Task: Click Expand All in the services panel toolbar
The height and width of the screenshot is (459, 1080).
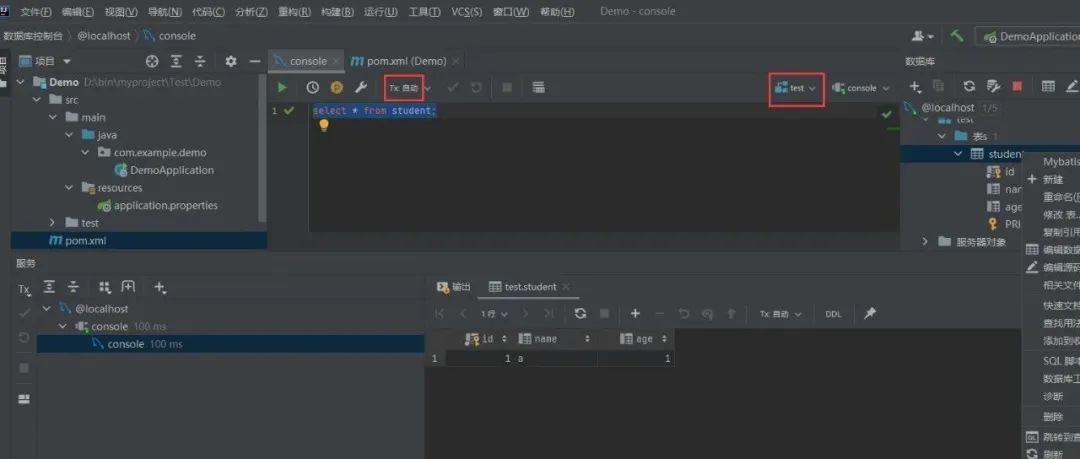Action: pos(49,287)
